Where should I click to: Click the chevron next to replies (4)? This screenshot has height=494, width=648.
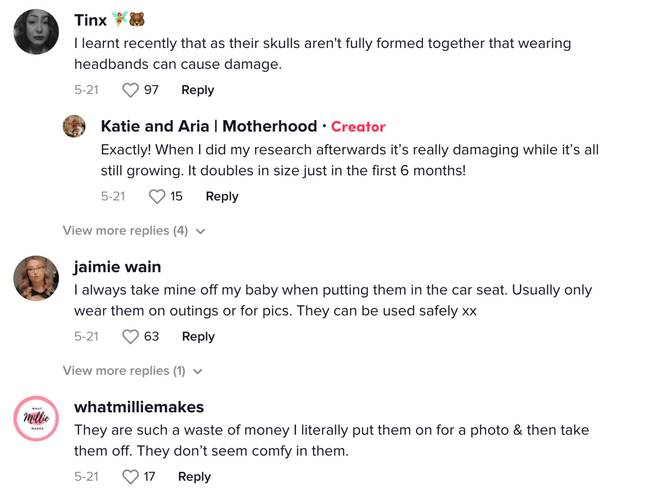coord(200,231)
